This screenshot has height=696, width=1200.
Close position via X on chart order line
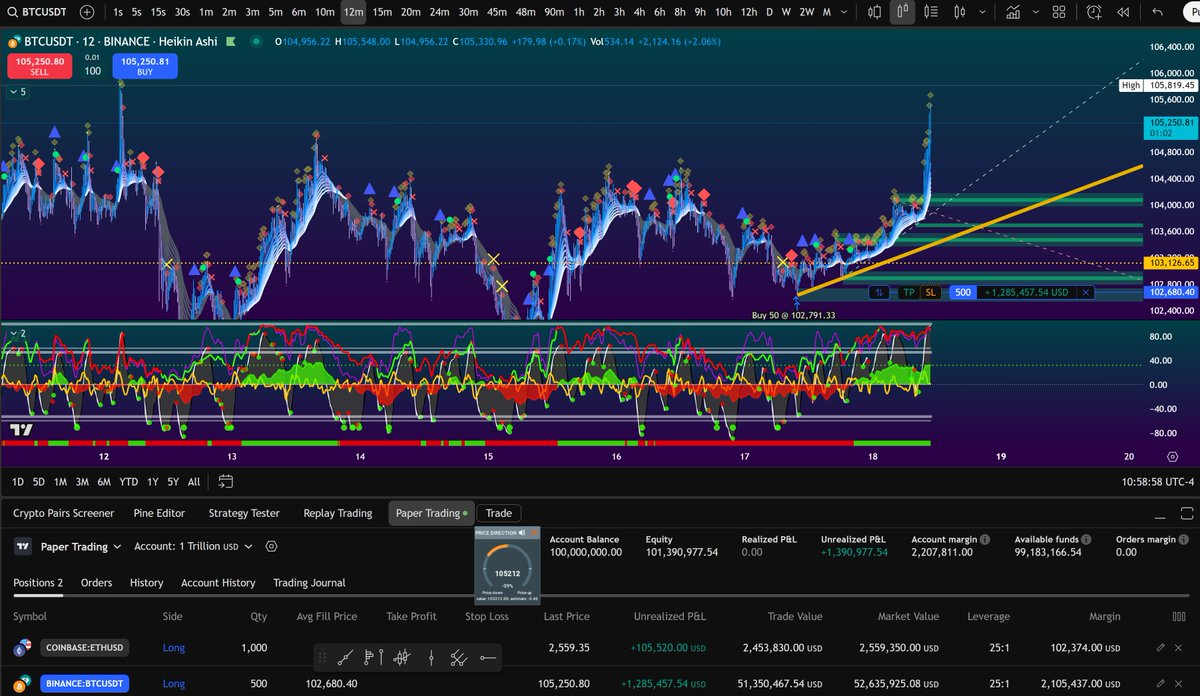[1086, 292]
